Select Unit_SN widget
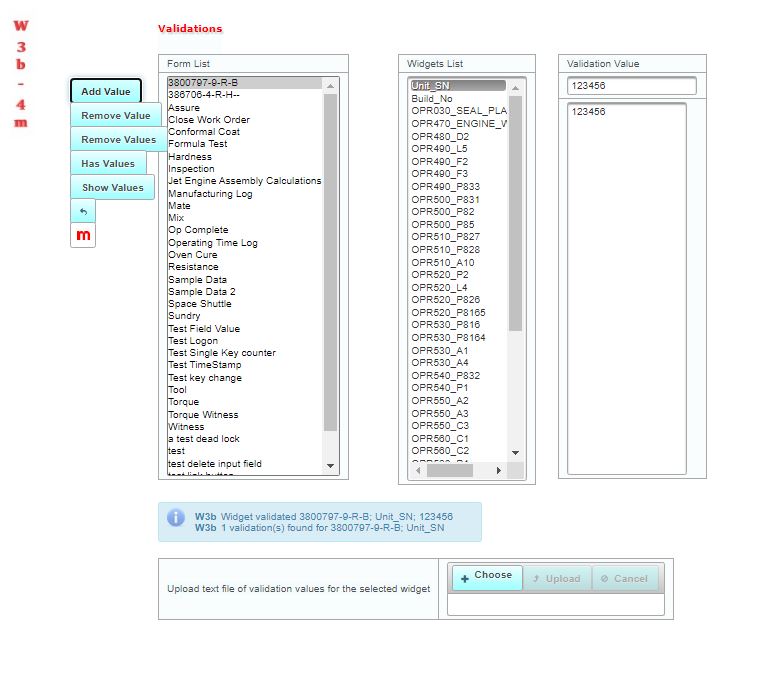 point(458,85)
